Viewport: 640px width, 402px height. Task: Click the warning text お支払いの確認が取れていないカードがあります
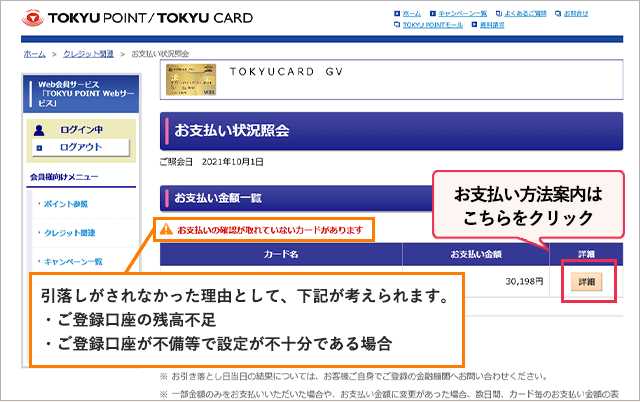click(270, 230)
